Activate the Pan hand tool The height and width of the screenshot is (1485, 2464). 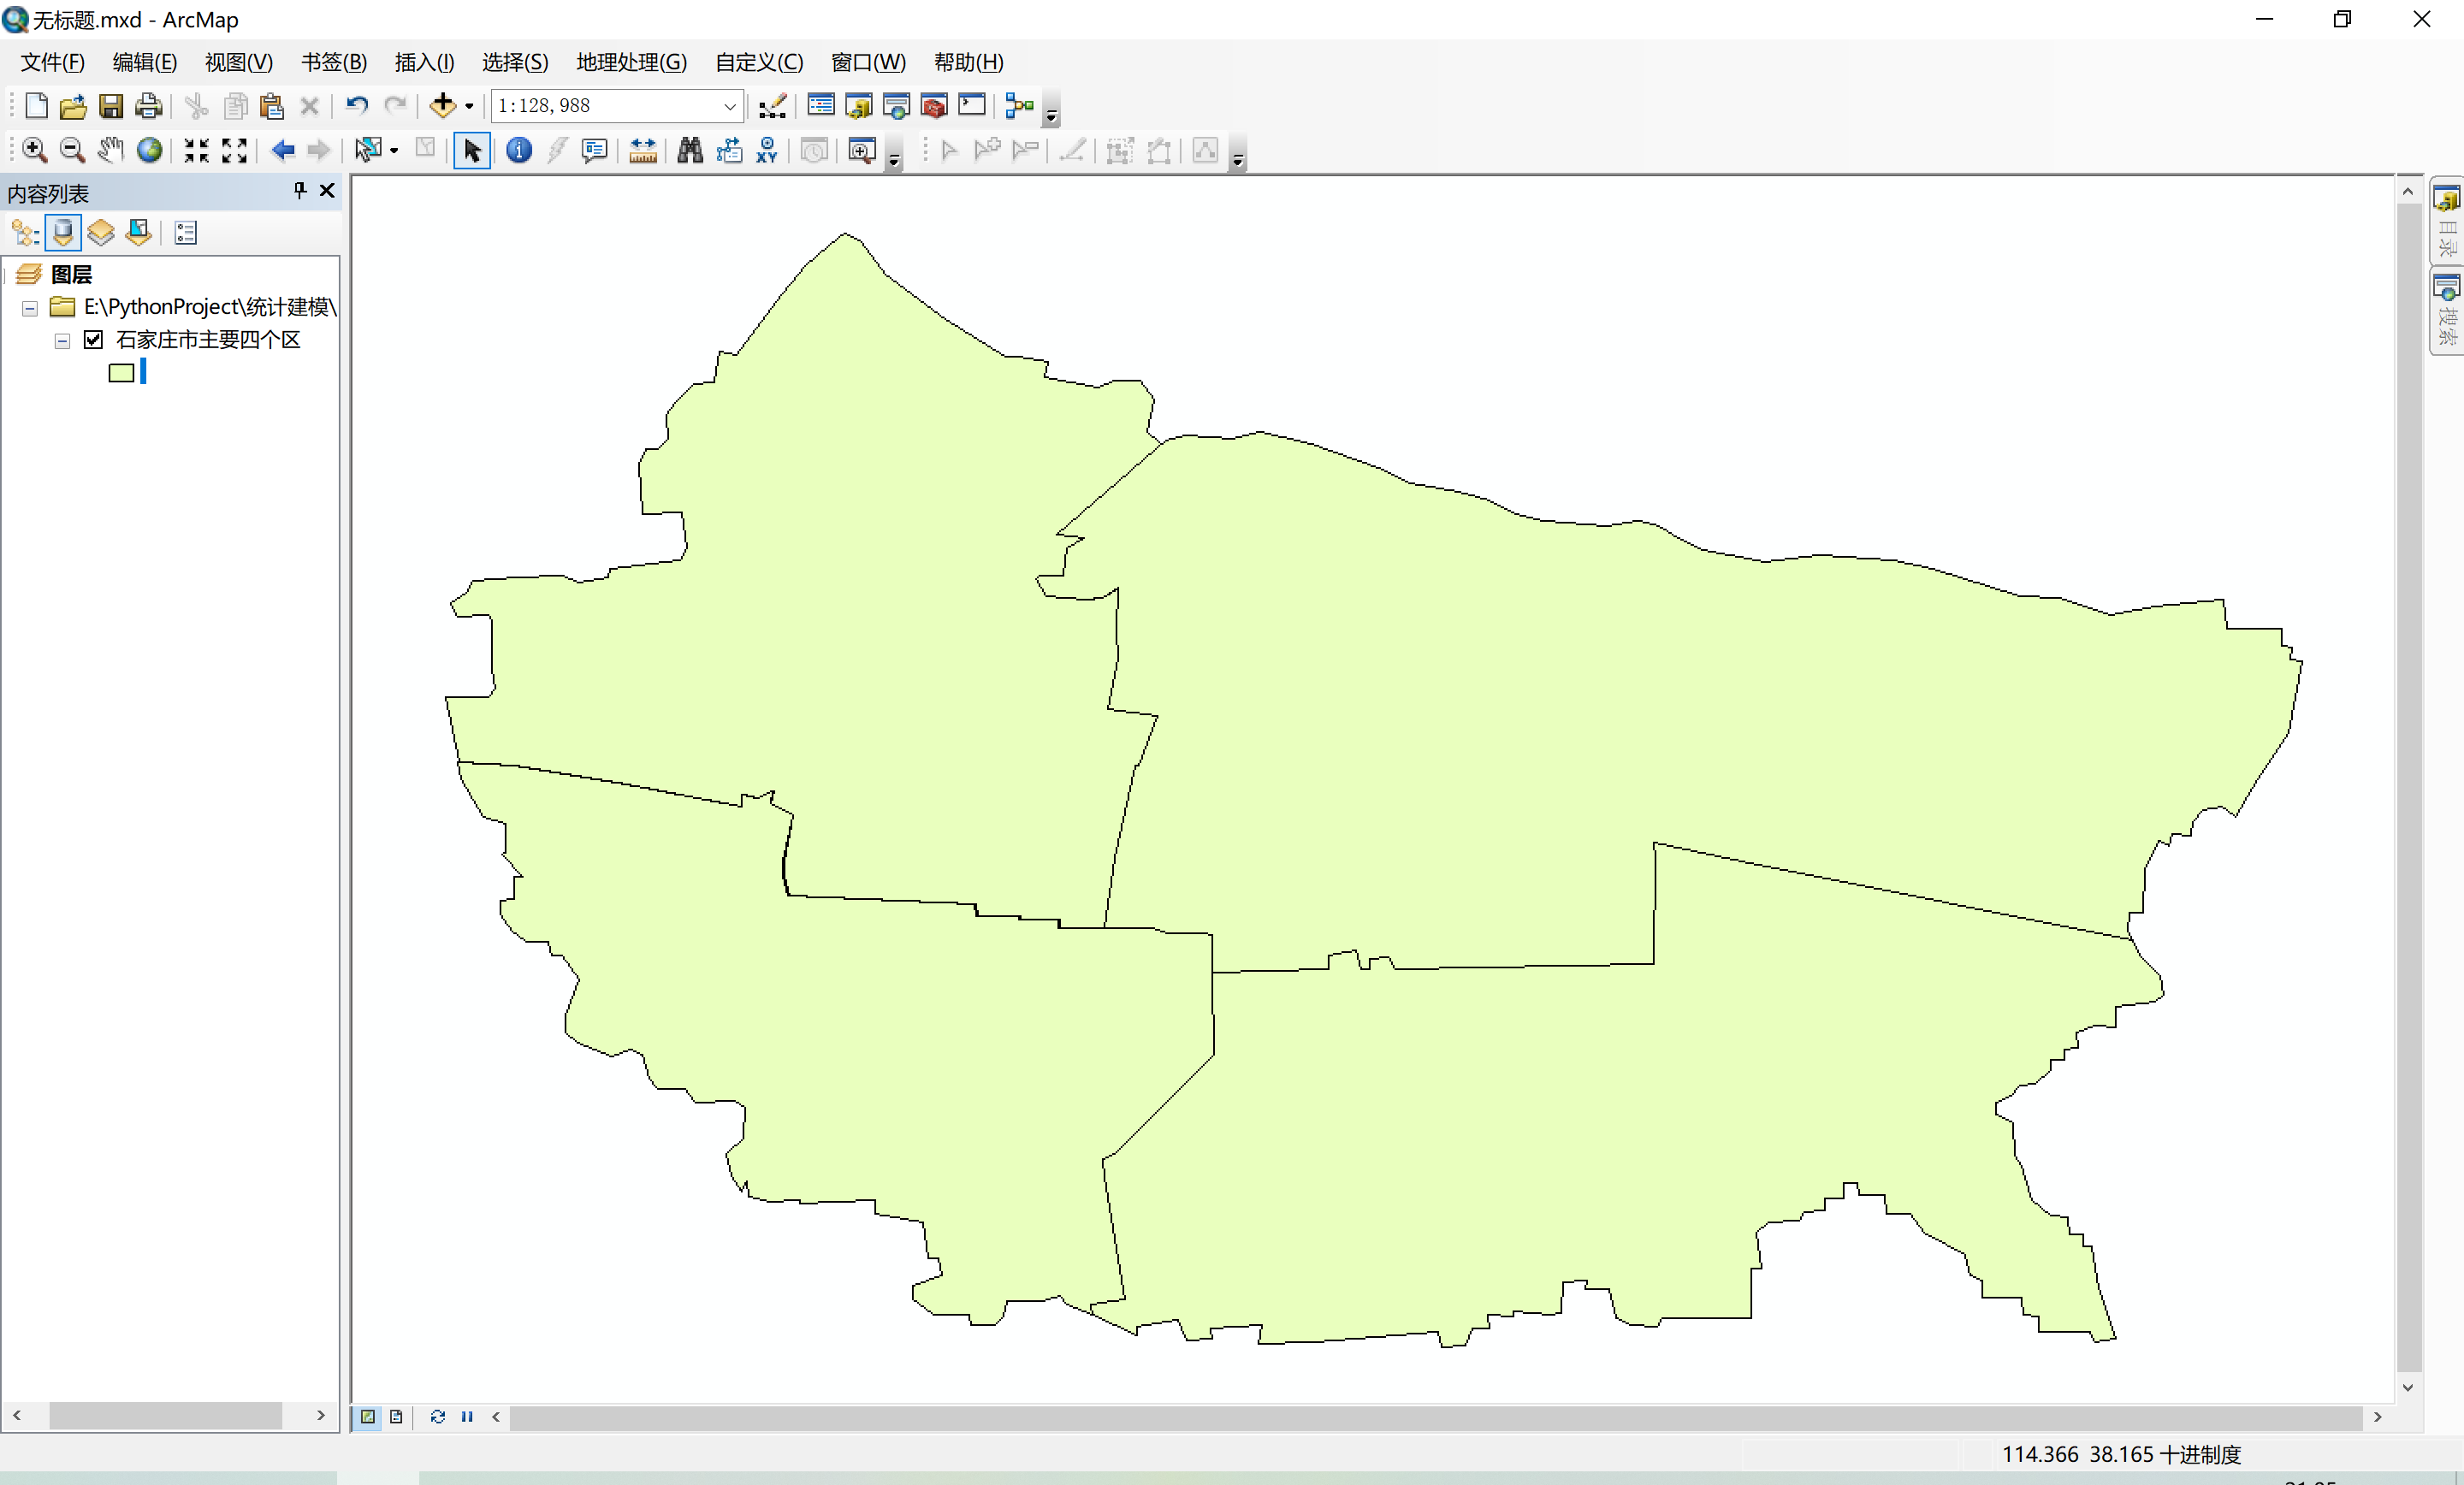coord(110,150)
